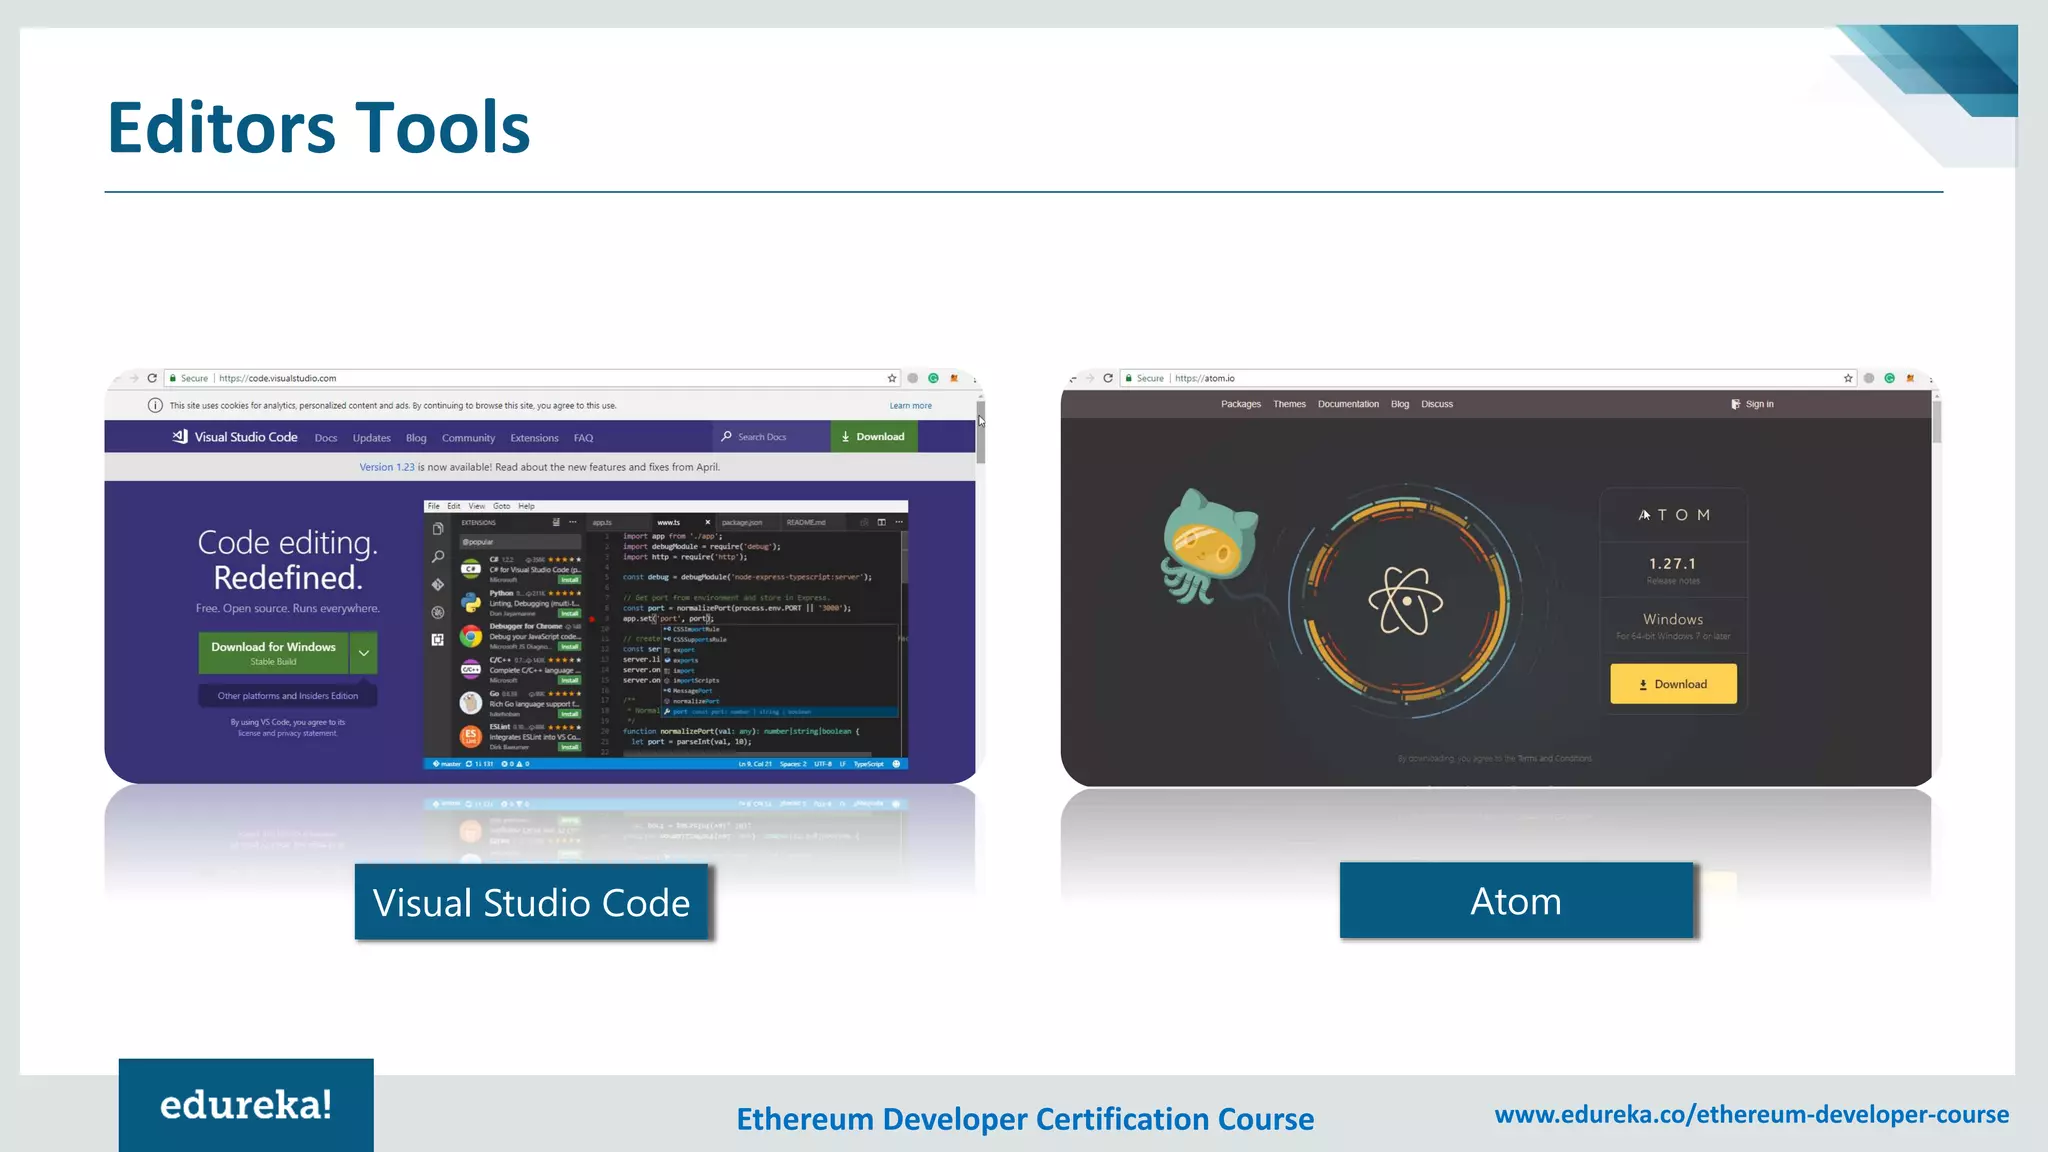The height and width of the screenshot is (1152, 2048).
Task: Bookmark the atom.io page with star
Action: click(1848, 378)
